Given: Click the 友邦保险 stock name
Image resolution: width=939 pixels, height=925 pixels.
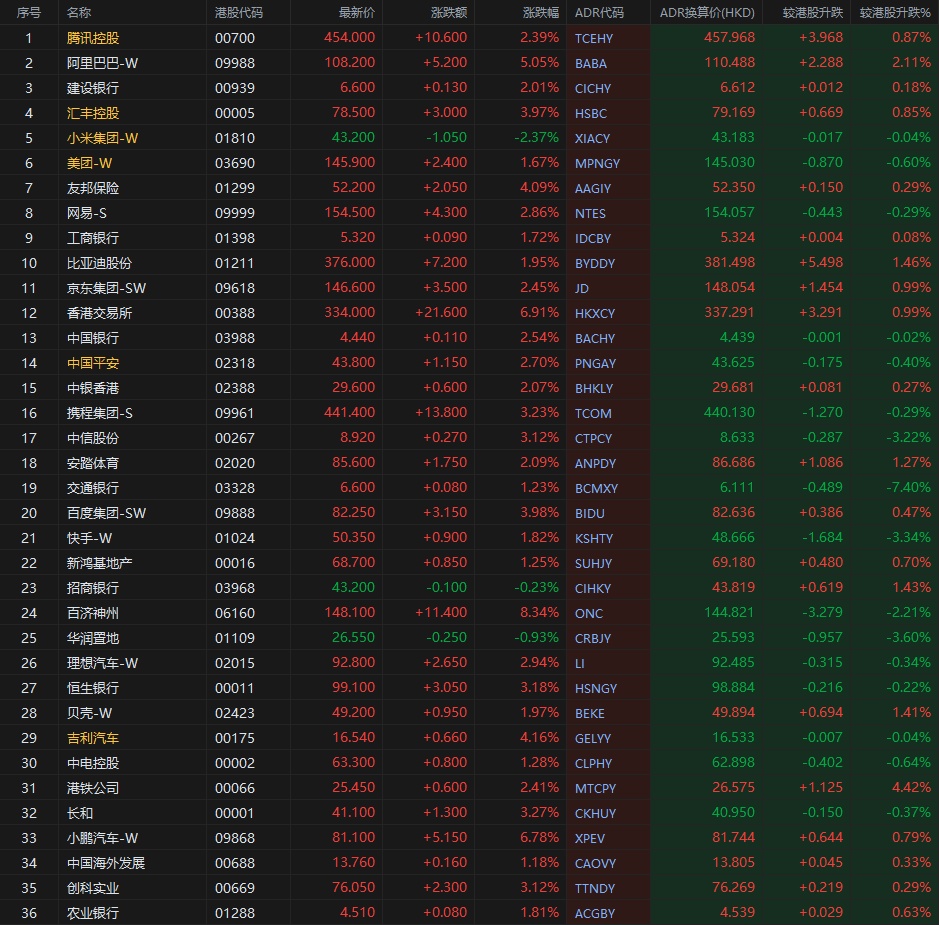Looking at the screenshot, I should tap(93, 188).
